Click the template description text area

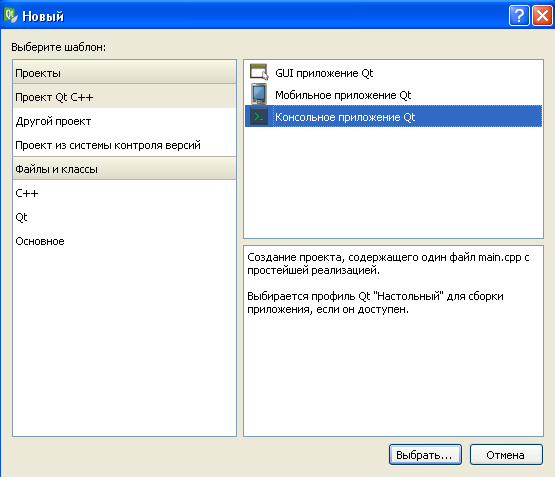393,341
